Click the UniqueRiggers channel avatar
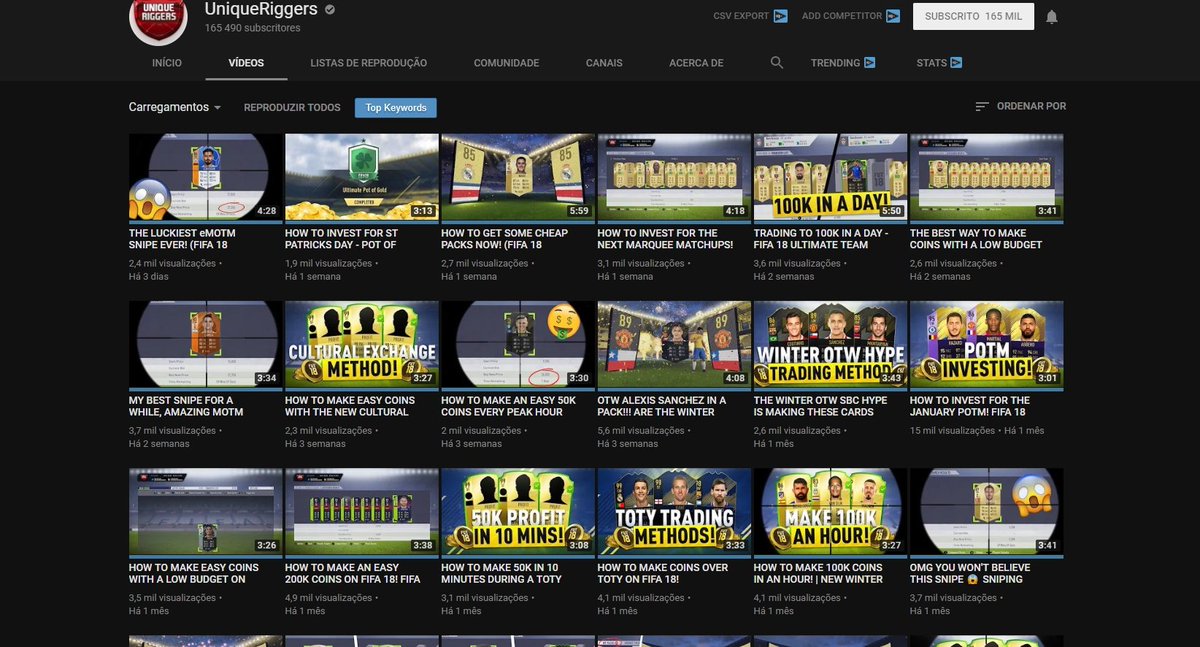The image size is (1200, 647). 158,19
